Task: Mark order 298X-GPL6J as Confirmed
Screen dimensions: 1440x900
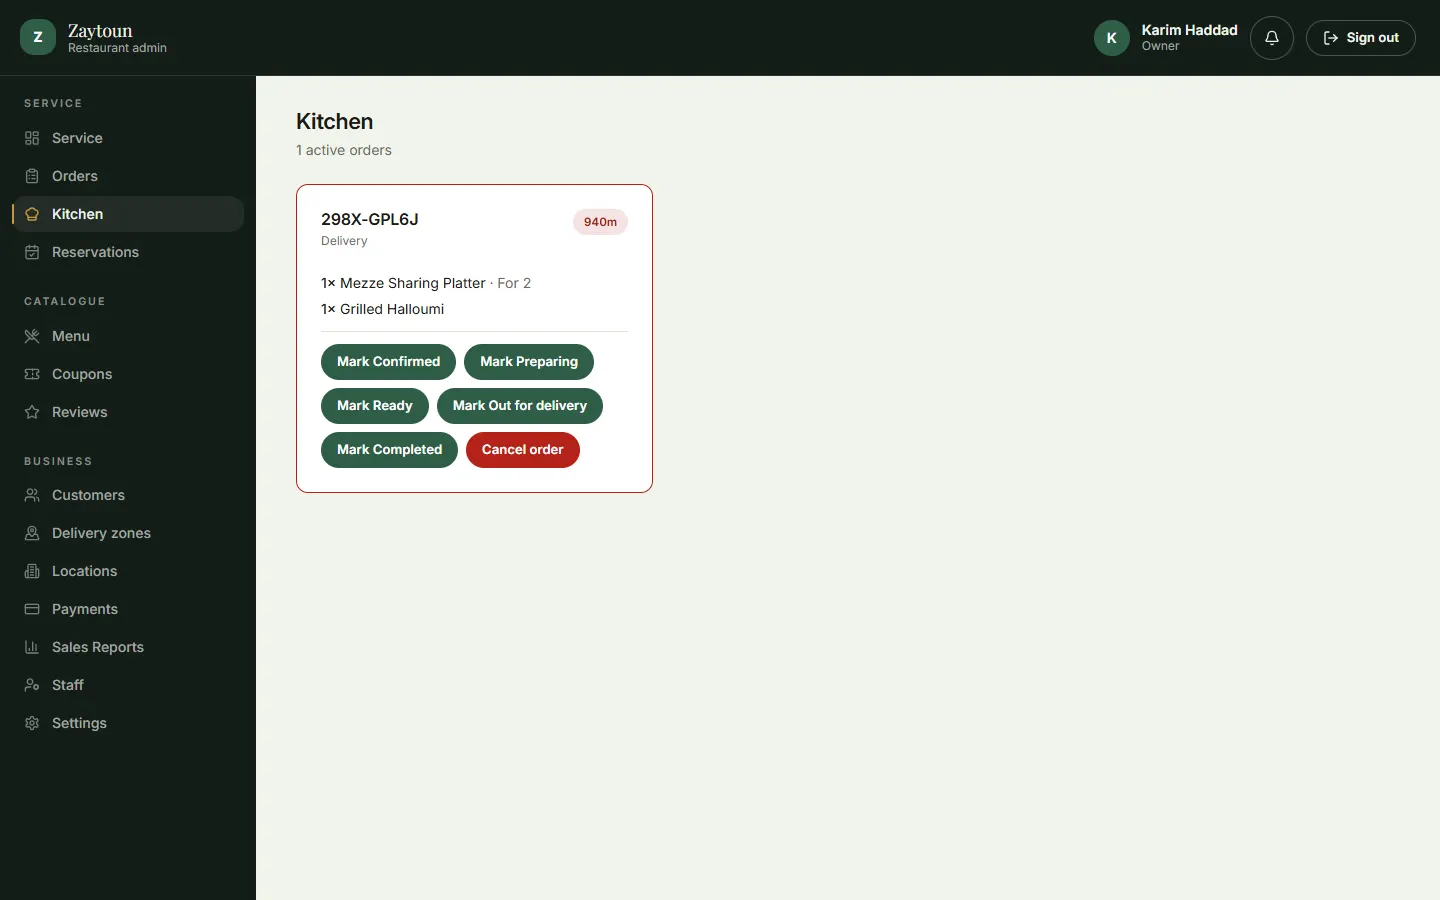Action: pyautogui.click(x=388, y=362)
